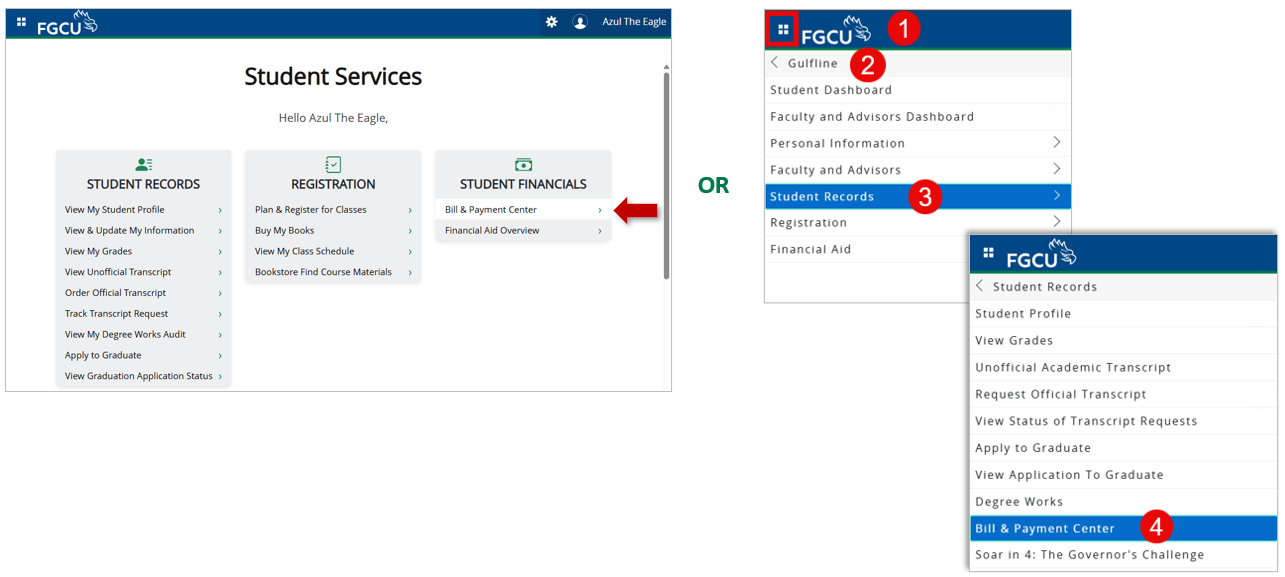Screen dimensions: 1285x577
Task: Choose Bill & Payment Center in the Student Records submenu
Action: click(1124, 528)
